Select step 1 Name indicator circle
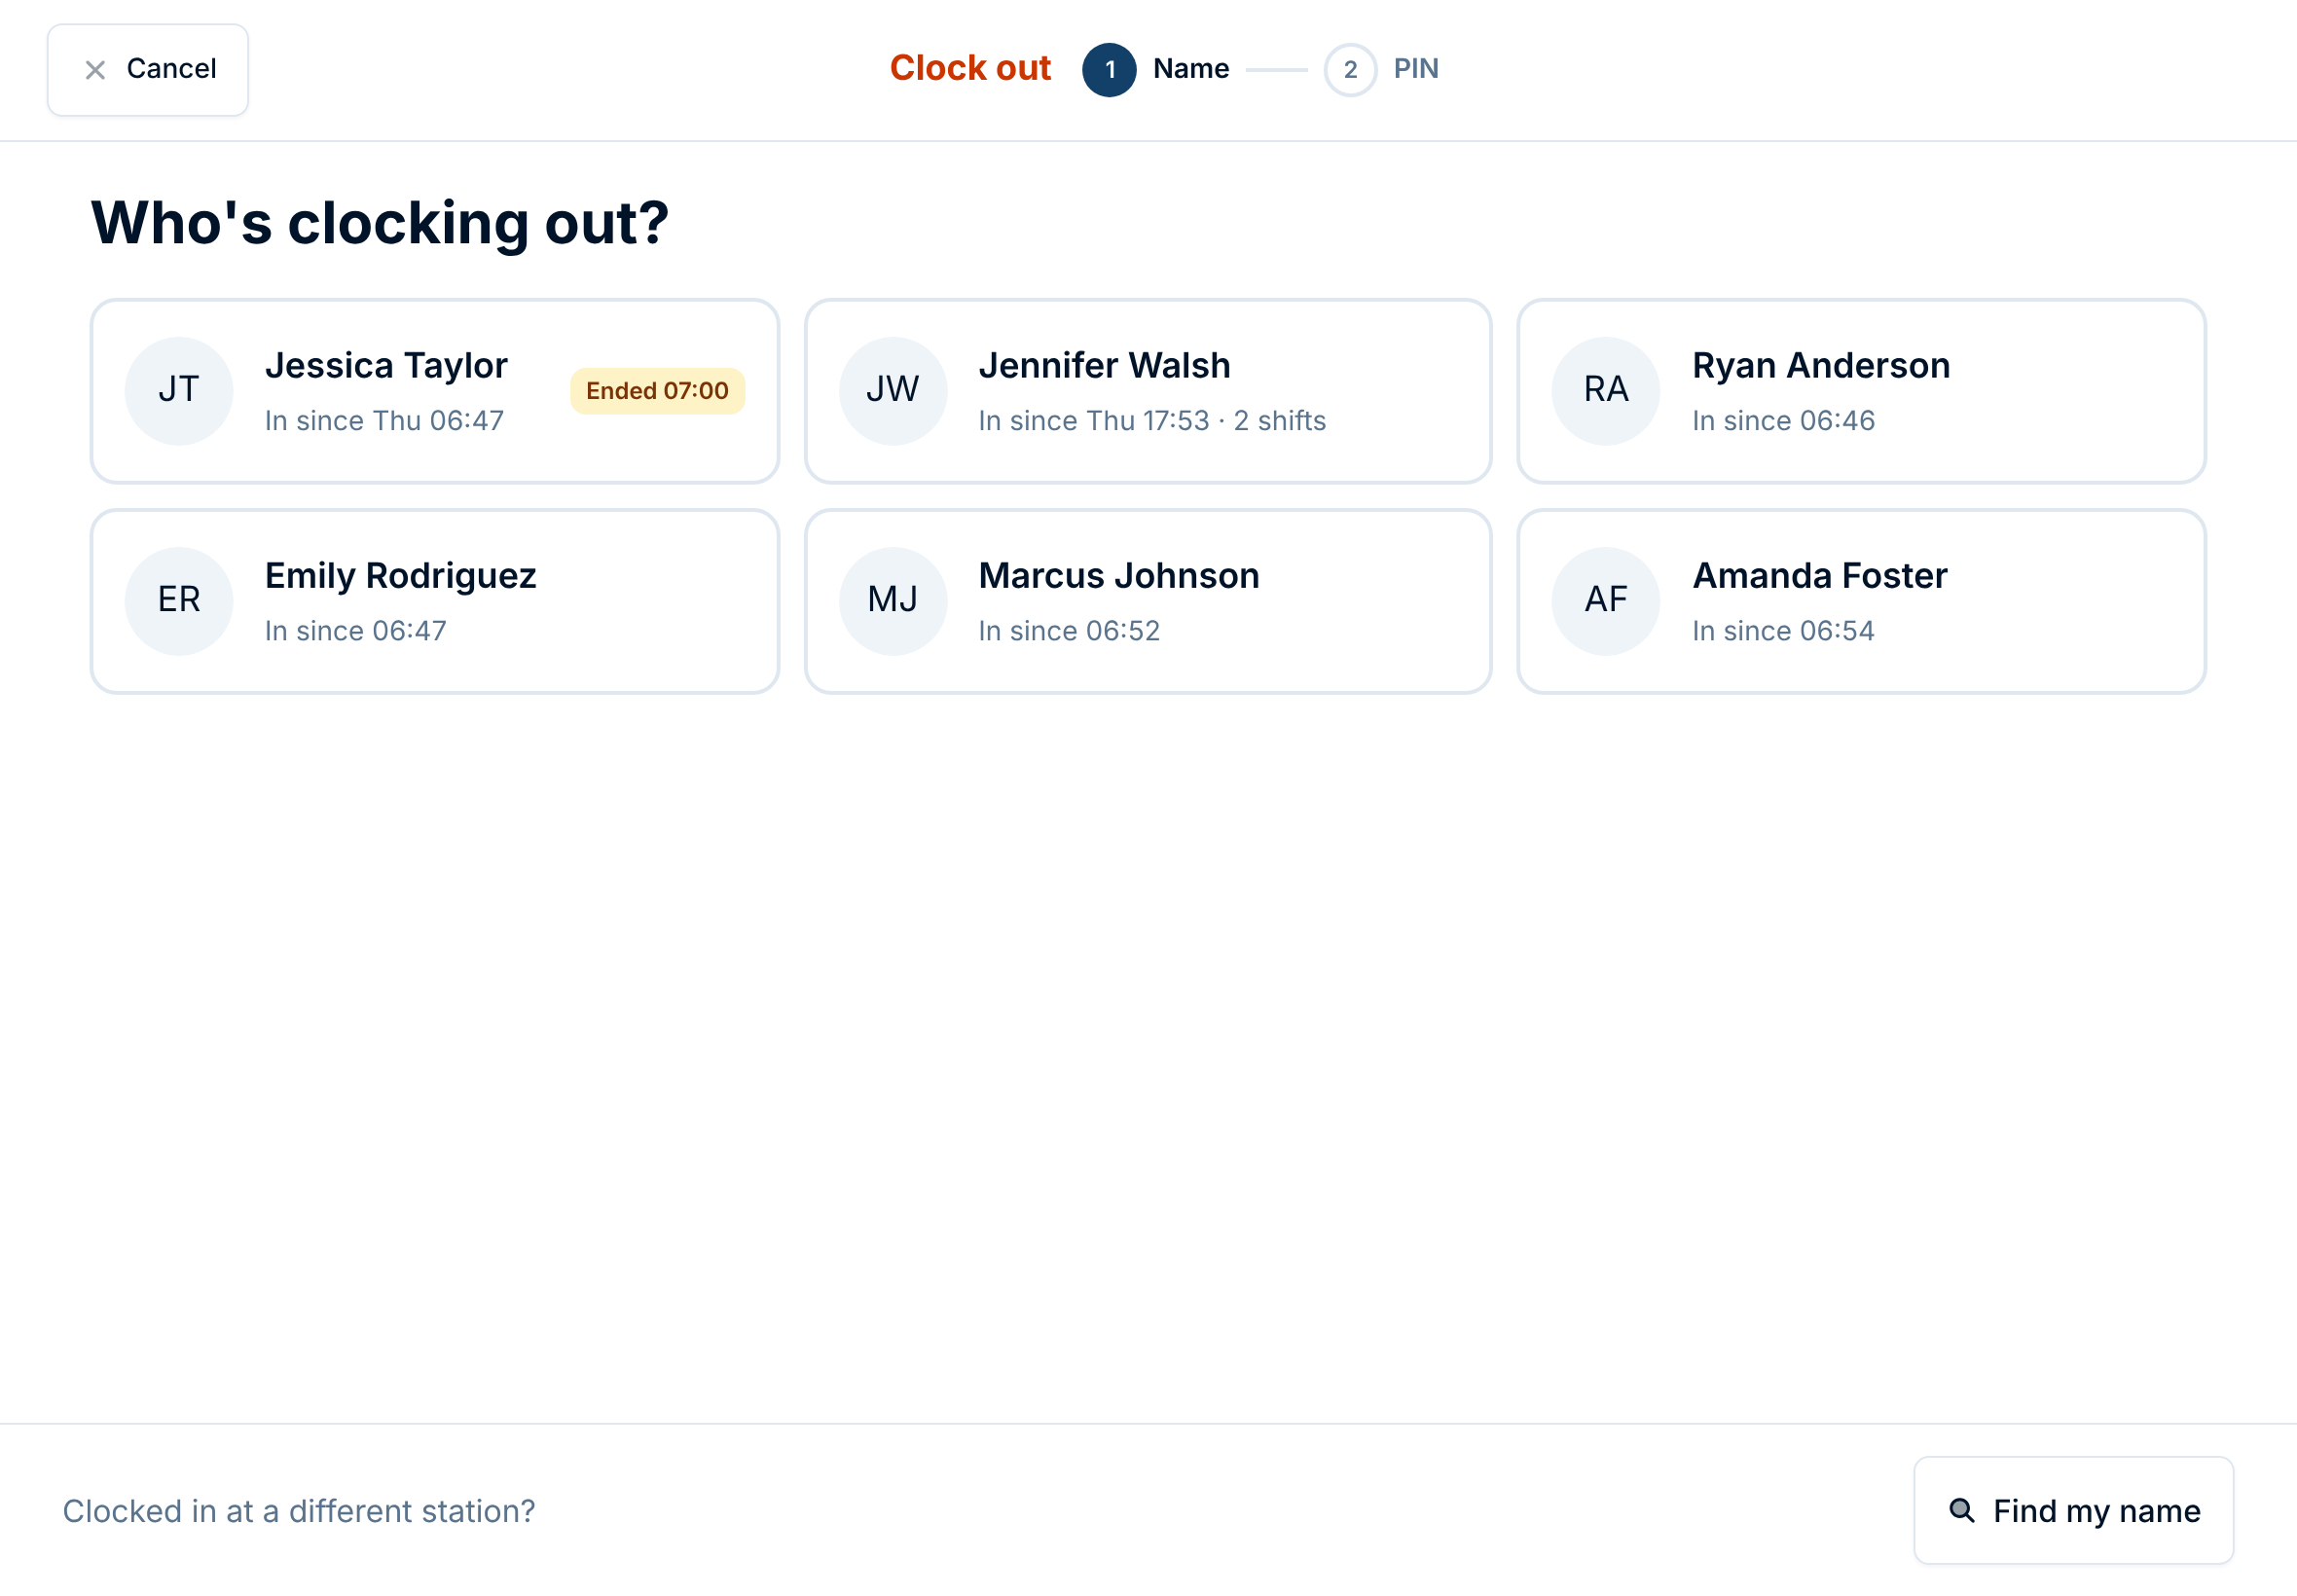 click(1109, 69)
